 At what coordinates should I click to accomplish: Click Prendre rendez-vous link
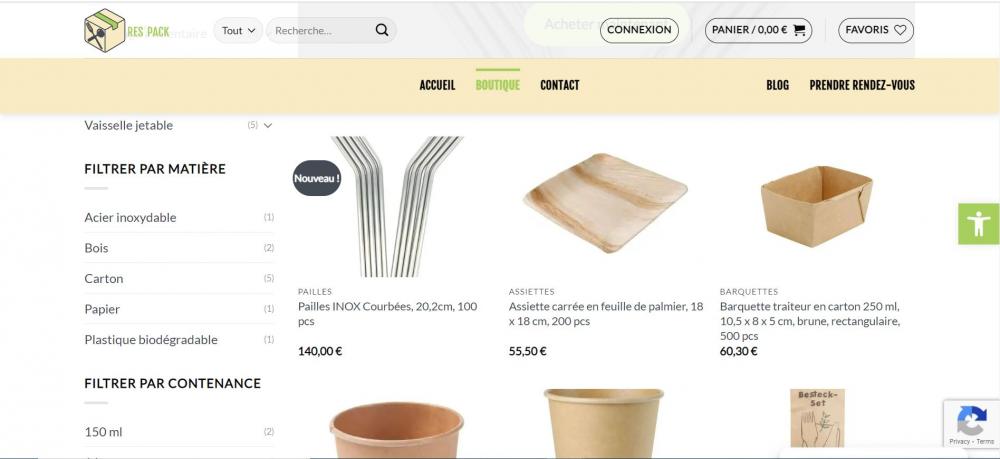tap(862, 85)
